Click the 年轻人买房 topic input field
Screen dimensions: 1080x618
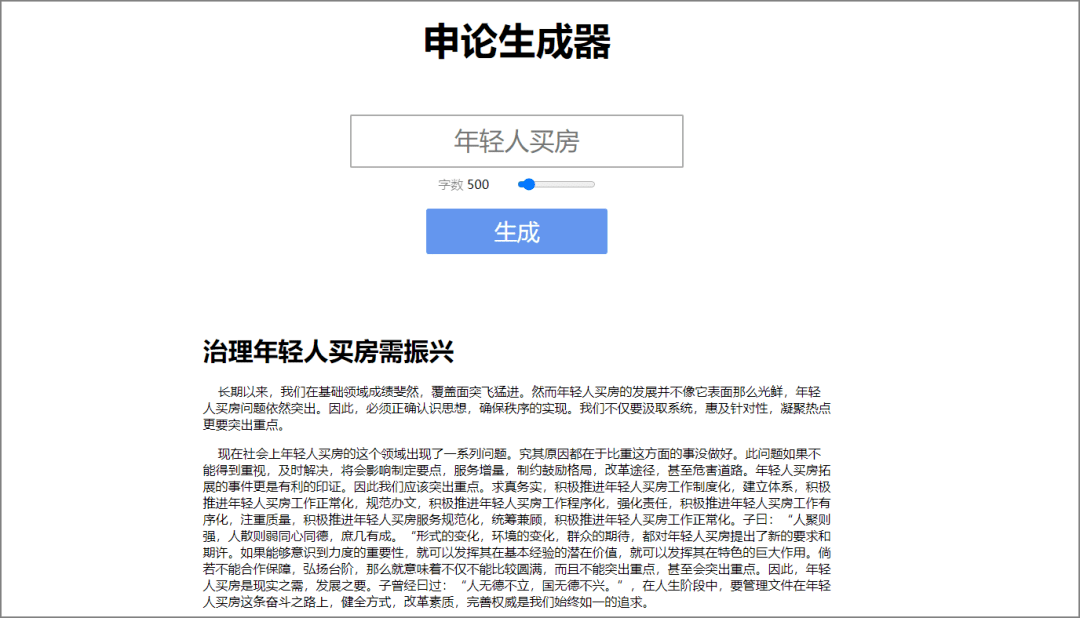(517, 141)
